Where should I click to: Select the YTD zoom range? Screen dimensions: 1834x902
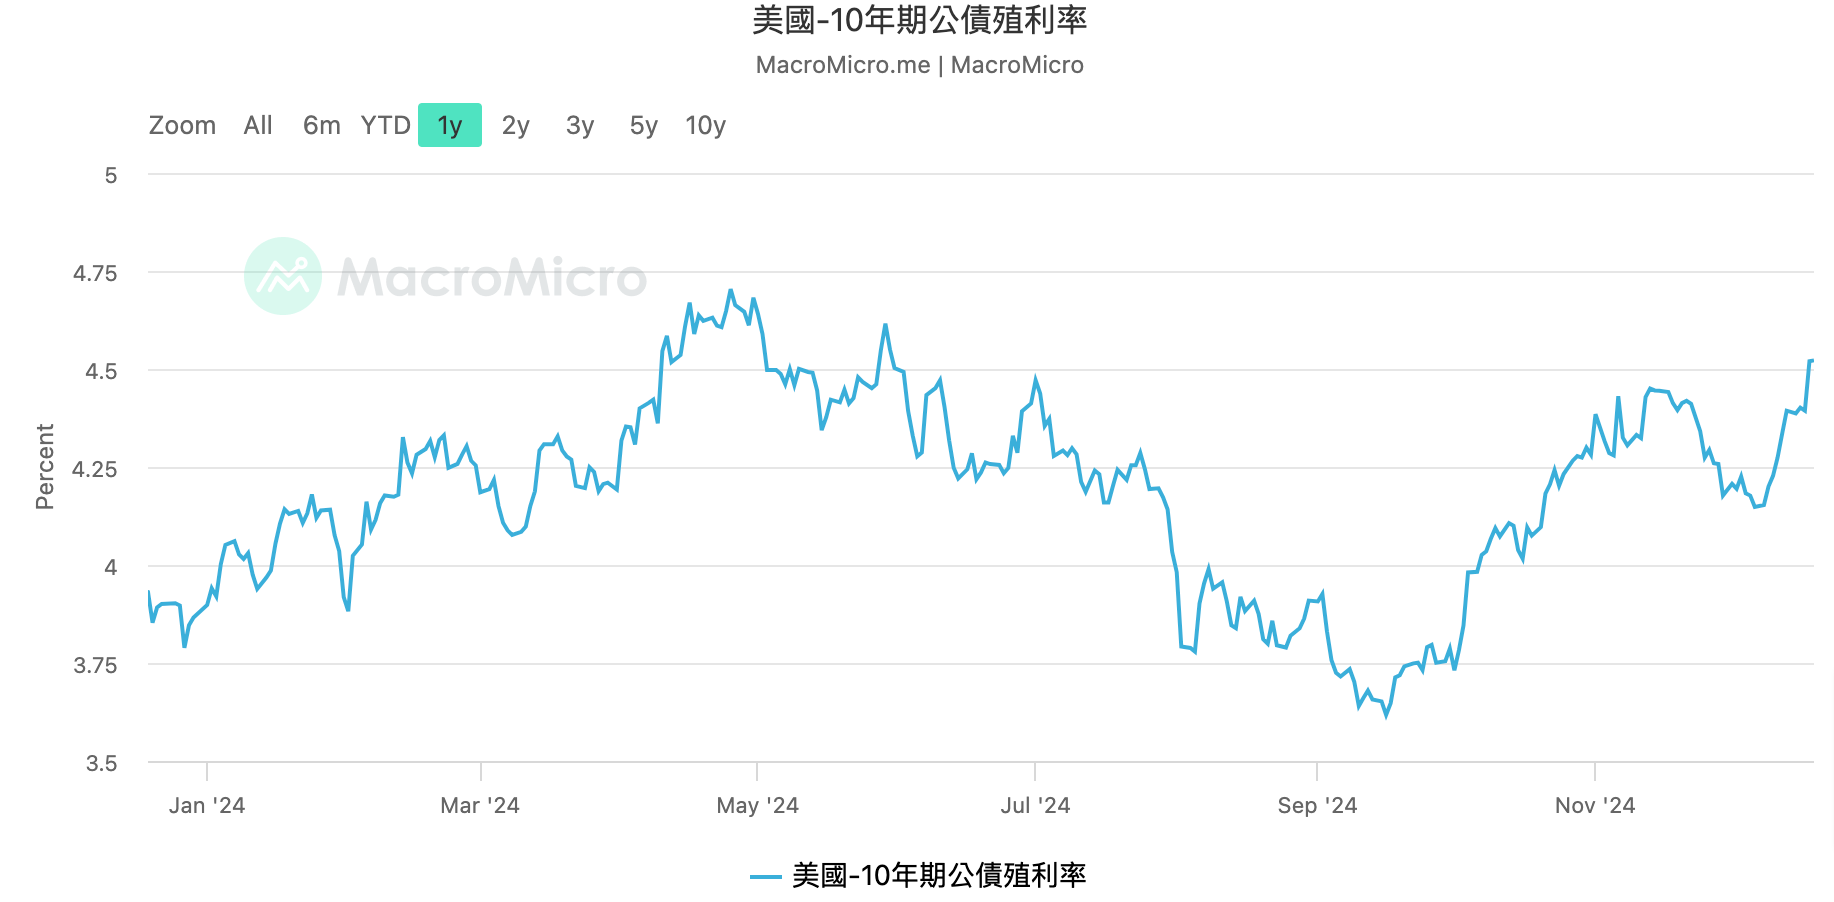coord(385,125)
